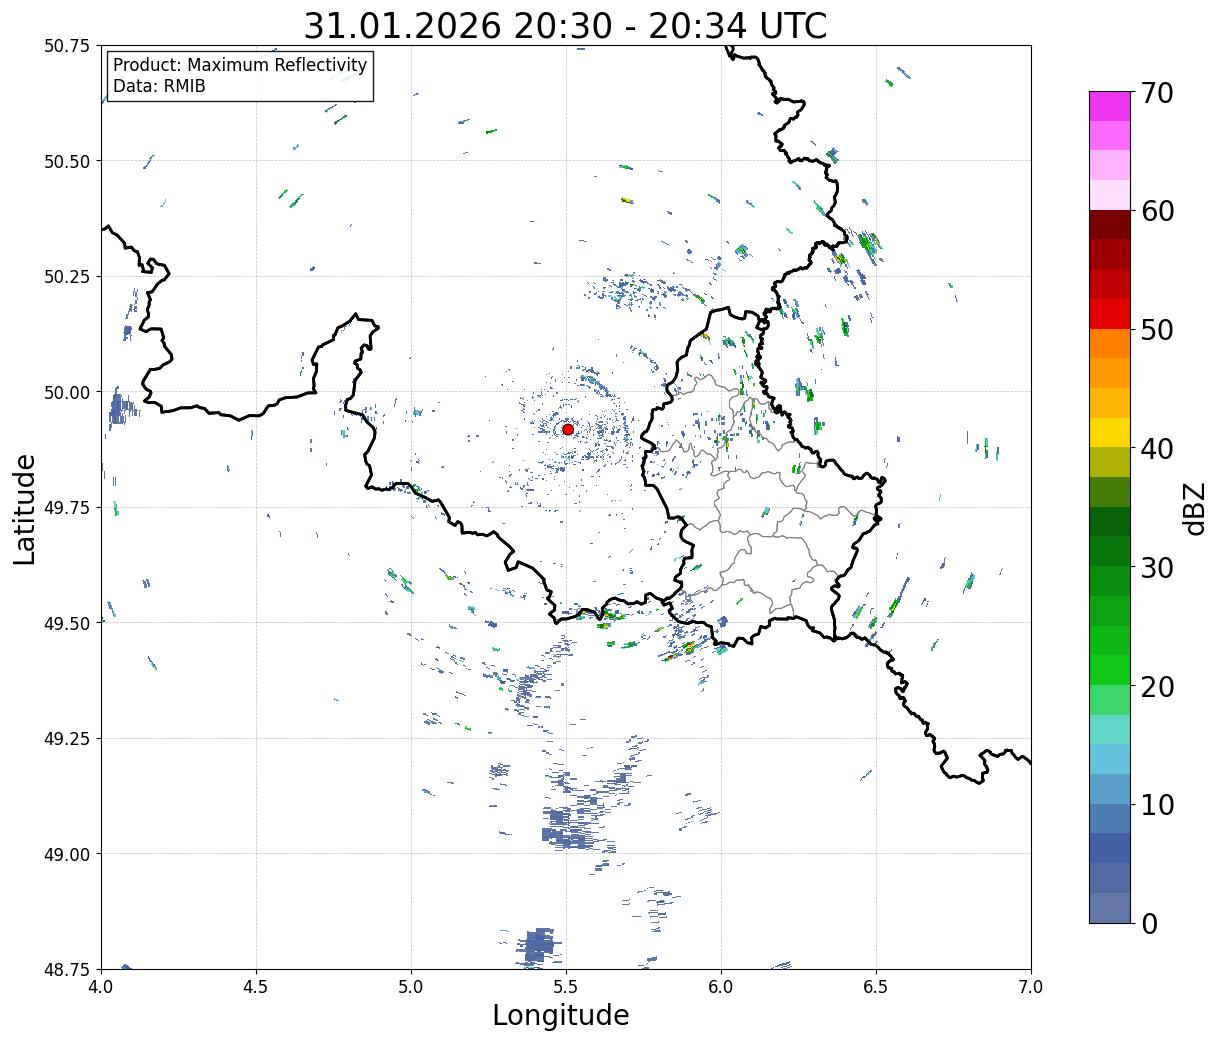Click the bright red colorbar segment above 50
Viewport: 1219px width, 1040px height.
tap(1110, 314)
